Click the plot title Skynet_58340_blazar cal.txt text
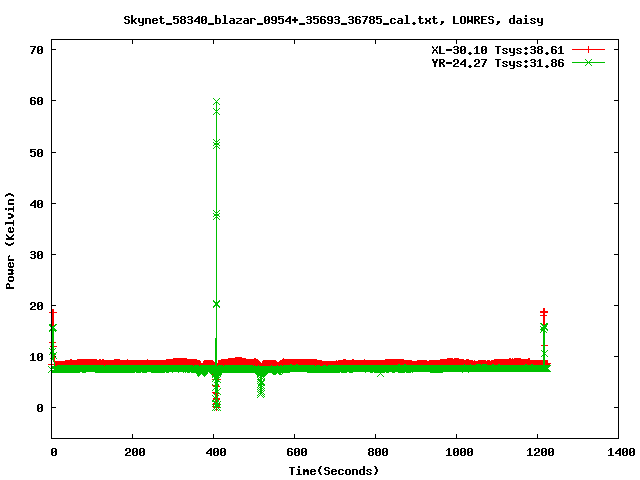Image resolution: width=640 pixels, height=480 pixels. coord(333,20)
